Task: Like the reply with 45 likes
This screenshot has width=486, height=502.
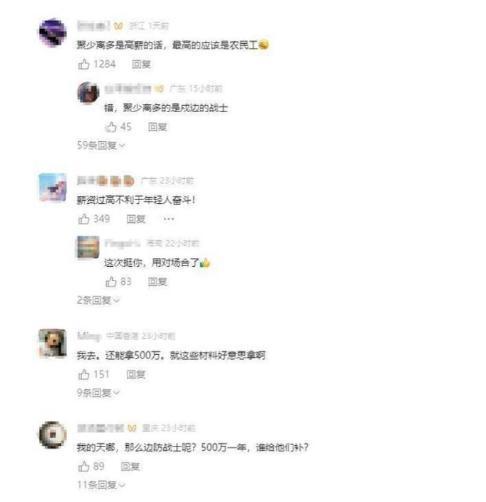Action: (x=111, y=127)
